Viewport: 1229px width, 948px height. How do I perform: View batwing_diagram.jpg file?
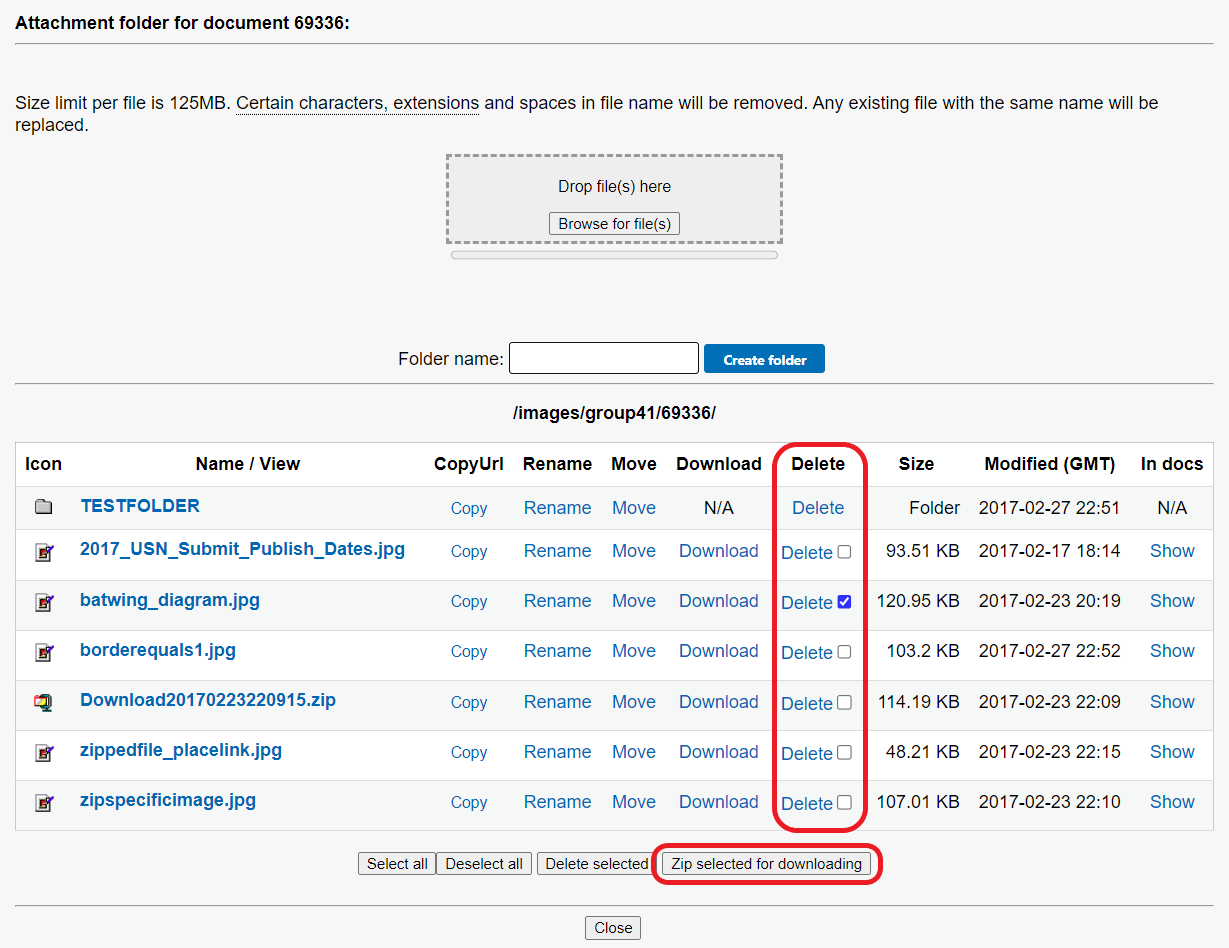[x=170, y=600]
